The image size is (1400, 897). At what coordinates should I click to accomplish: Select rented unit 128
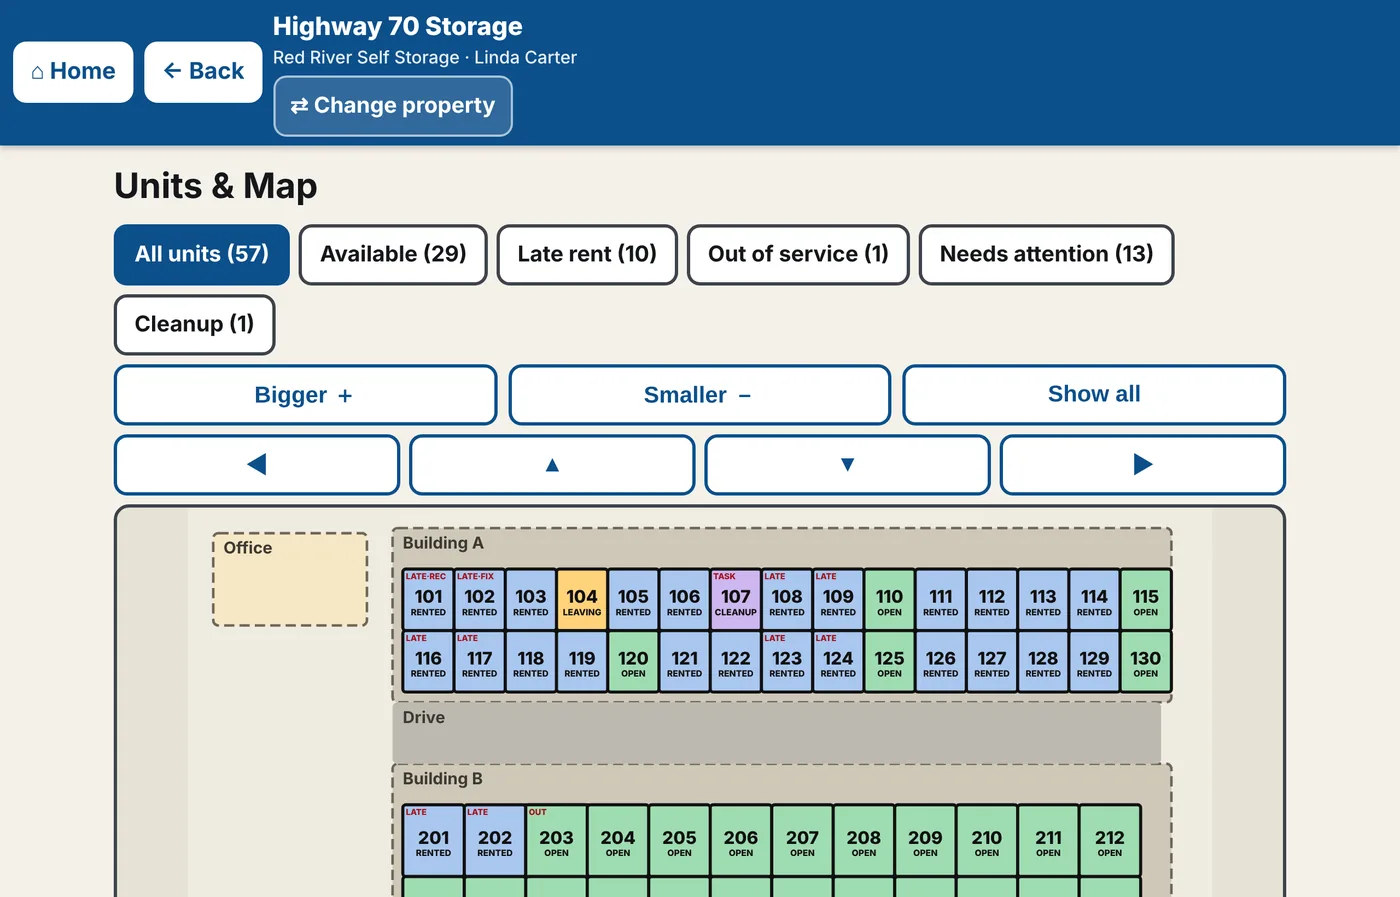tap(1043, 661)
